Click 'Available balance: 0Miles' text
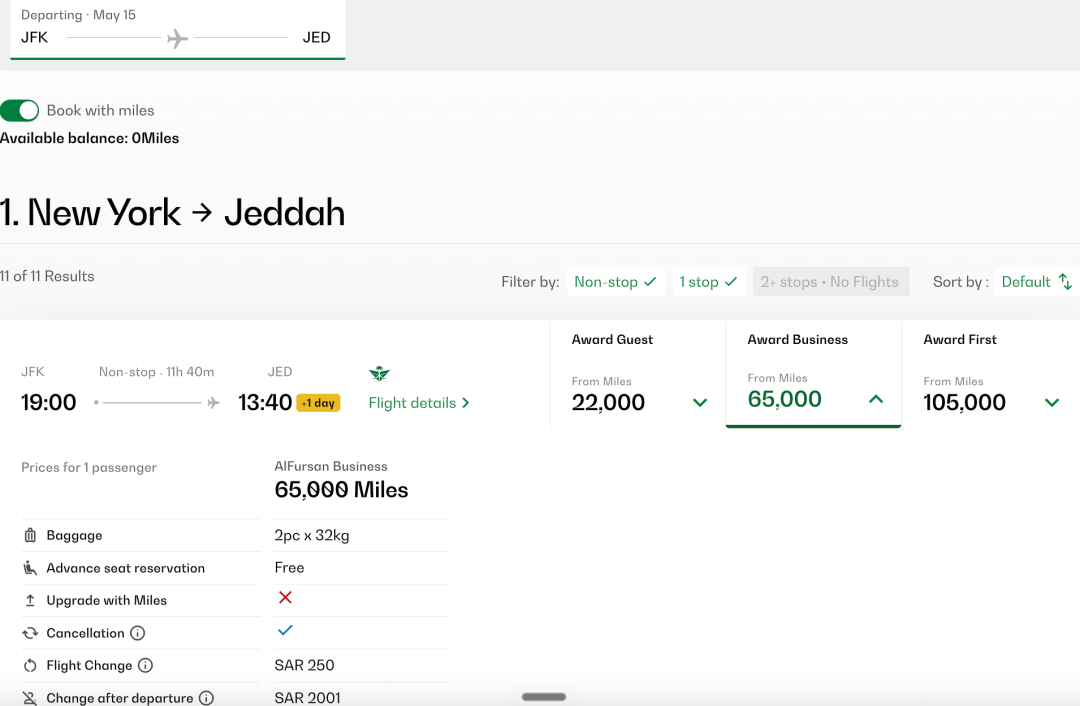1080x706 pixels. 90,138
